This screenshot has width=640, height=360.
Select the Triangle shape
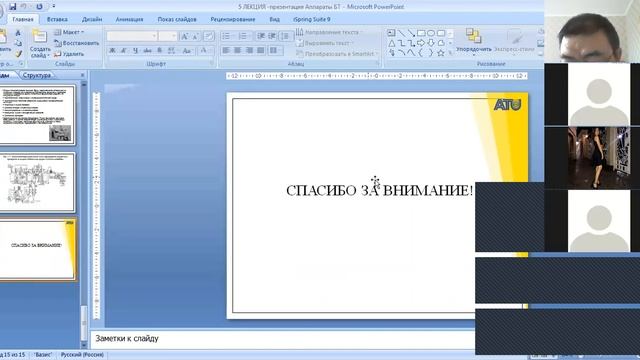tap(391, 43)
